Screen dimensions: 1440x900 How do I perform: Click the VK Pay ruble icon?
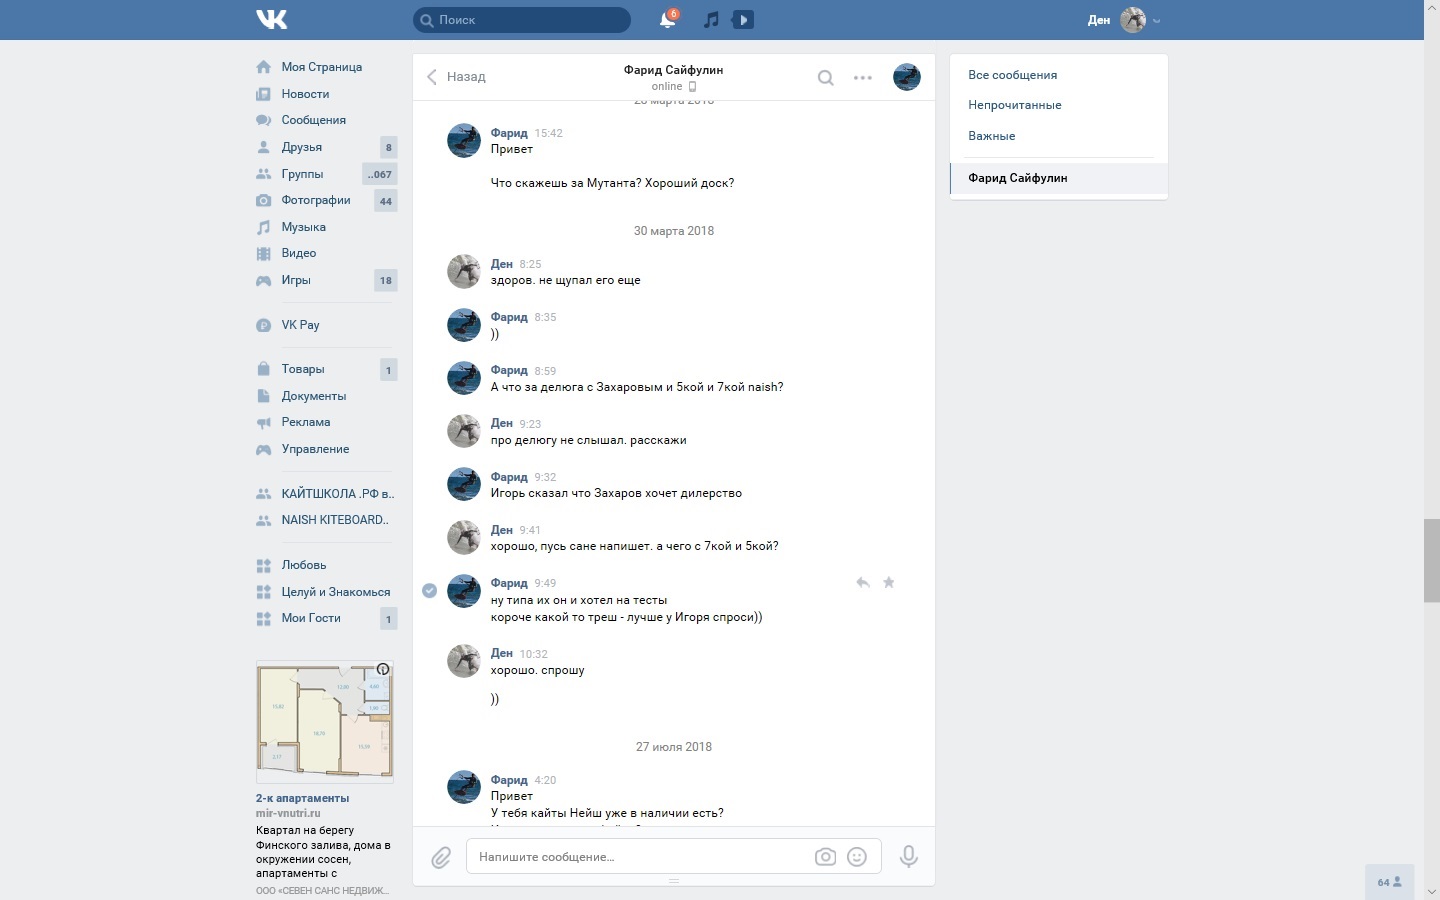pyautogui.click(x=263, y=325)
